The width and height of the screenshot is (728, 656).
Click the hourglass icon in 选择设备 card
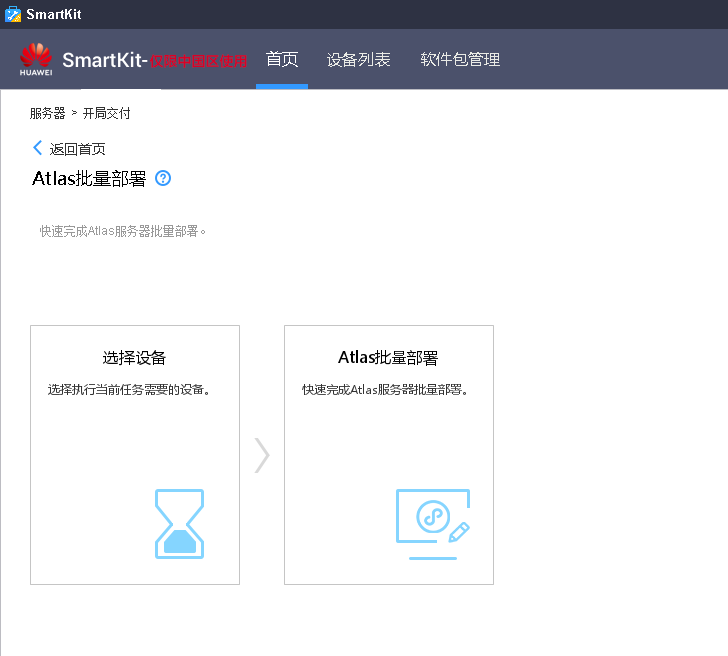tap(179, 524)
